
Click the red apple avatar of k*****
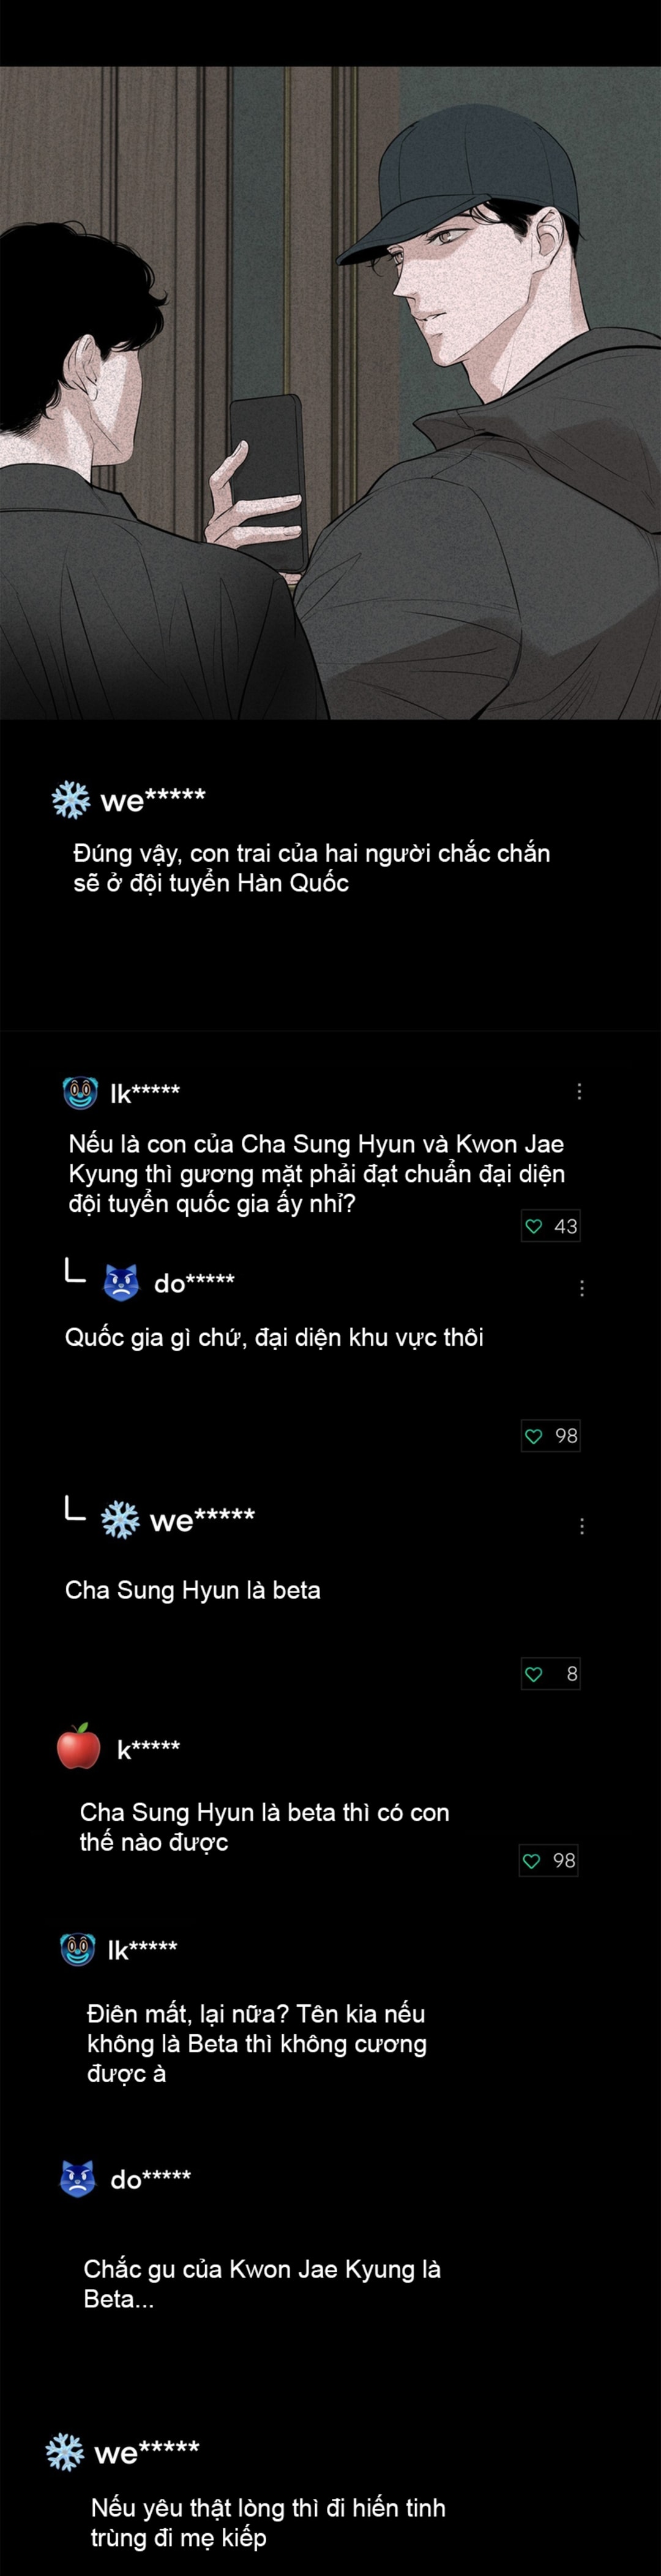click(79, 1747)
